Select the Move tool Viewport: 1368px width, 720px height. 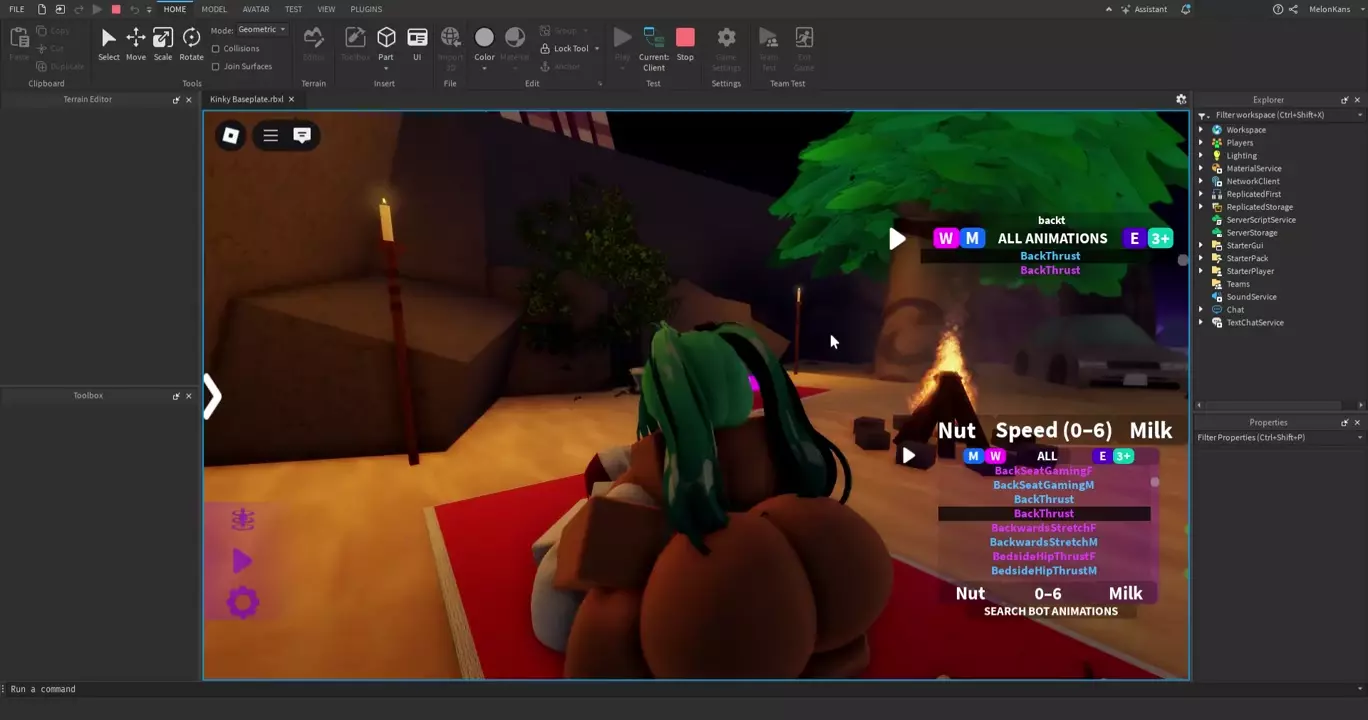pyautogui.click(x=135, y=44)
